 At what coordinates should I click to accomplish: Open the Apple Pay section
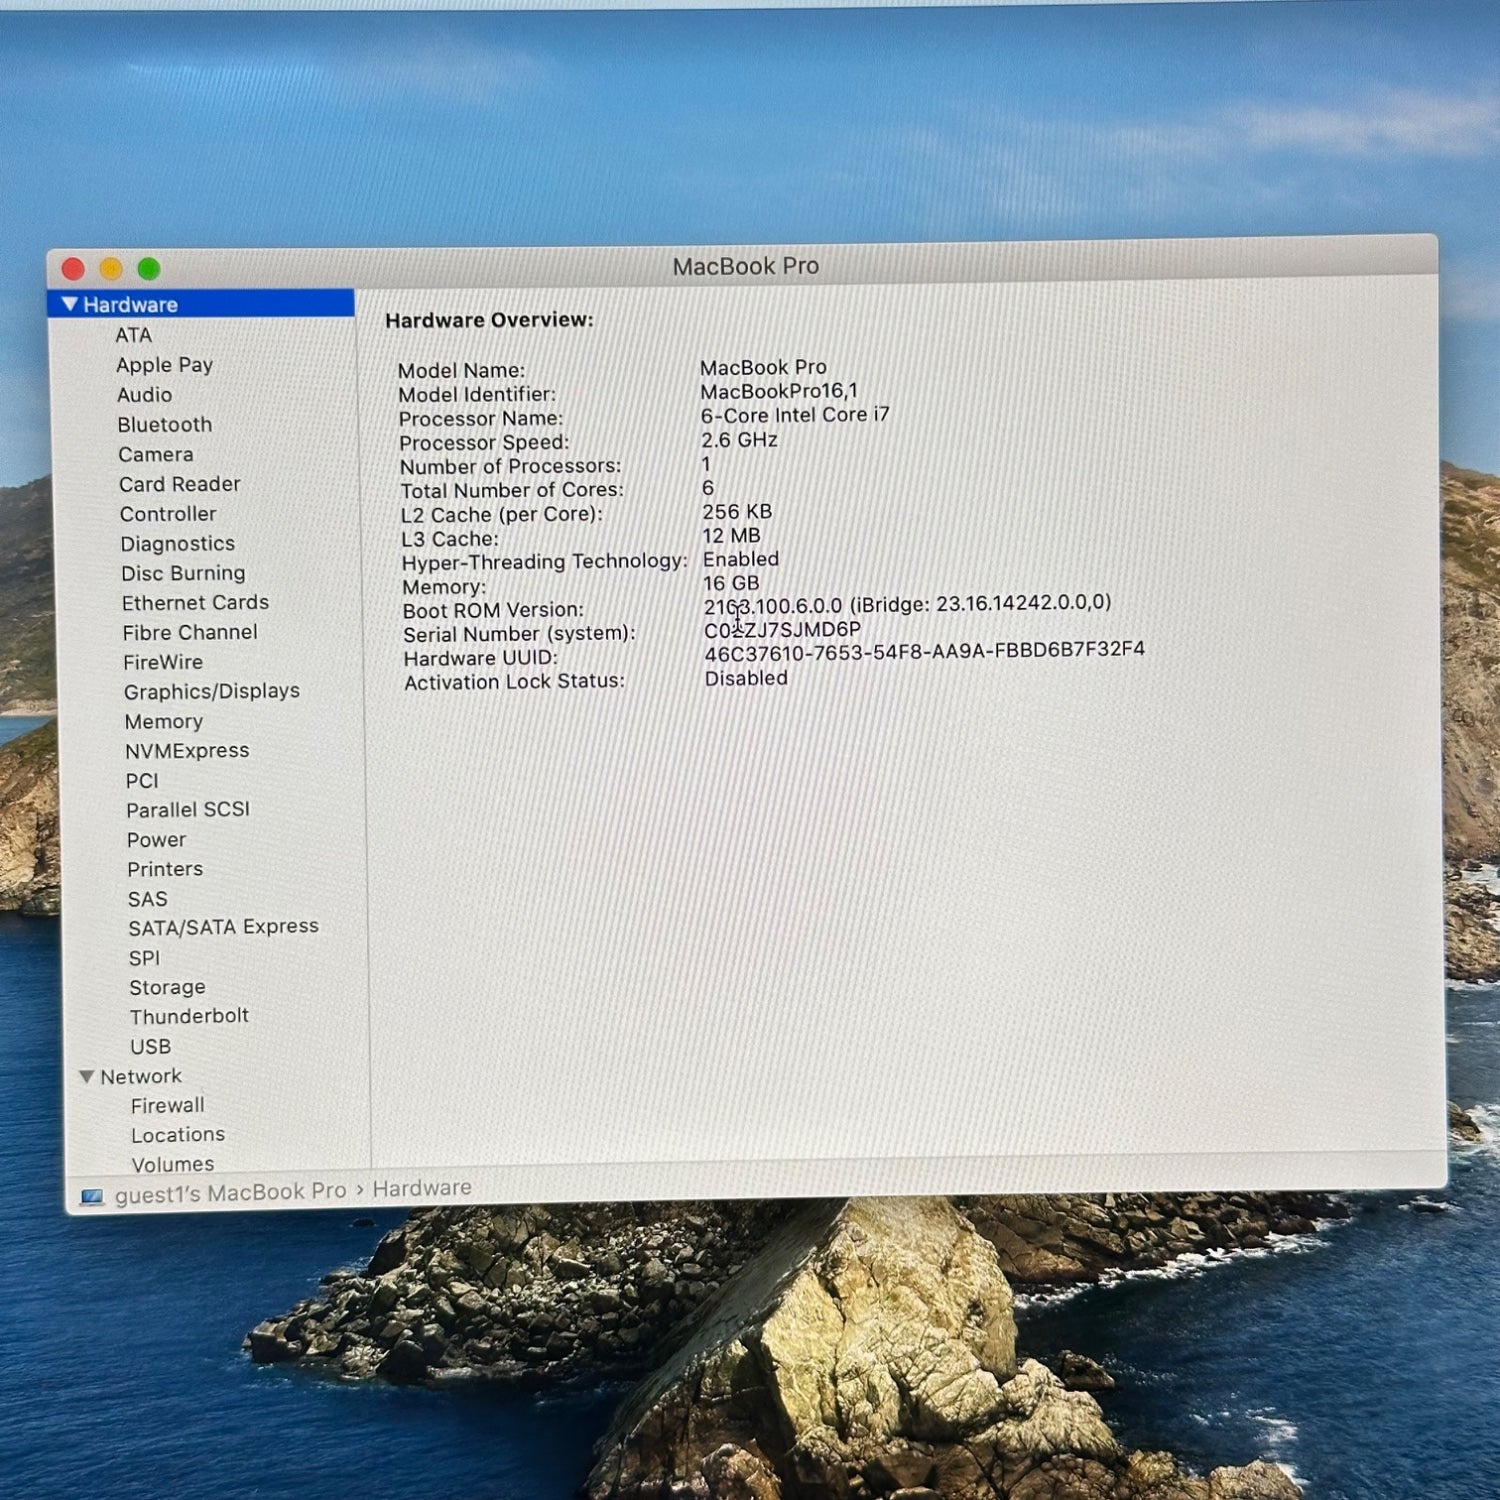pos(164,365)
